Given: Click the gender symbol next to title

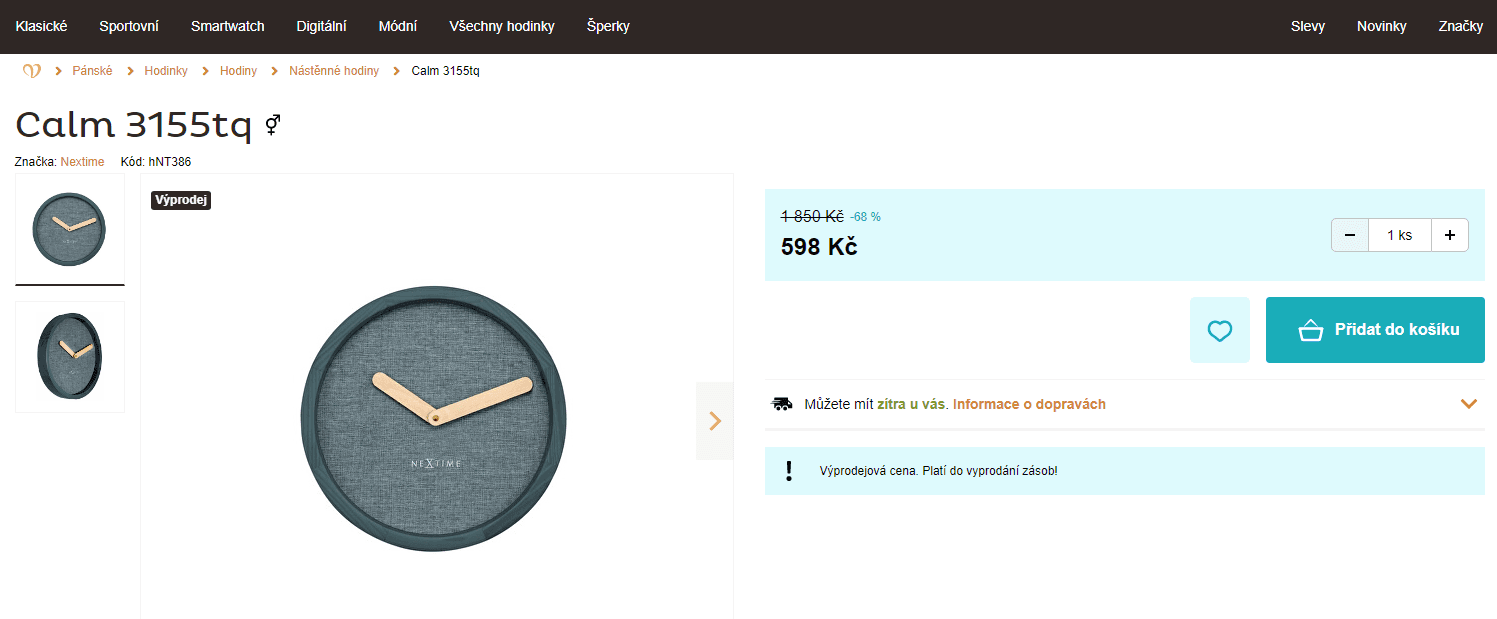Looking at the screenshot, I should (272, 126).
